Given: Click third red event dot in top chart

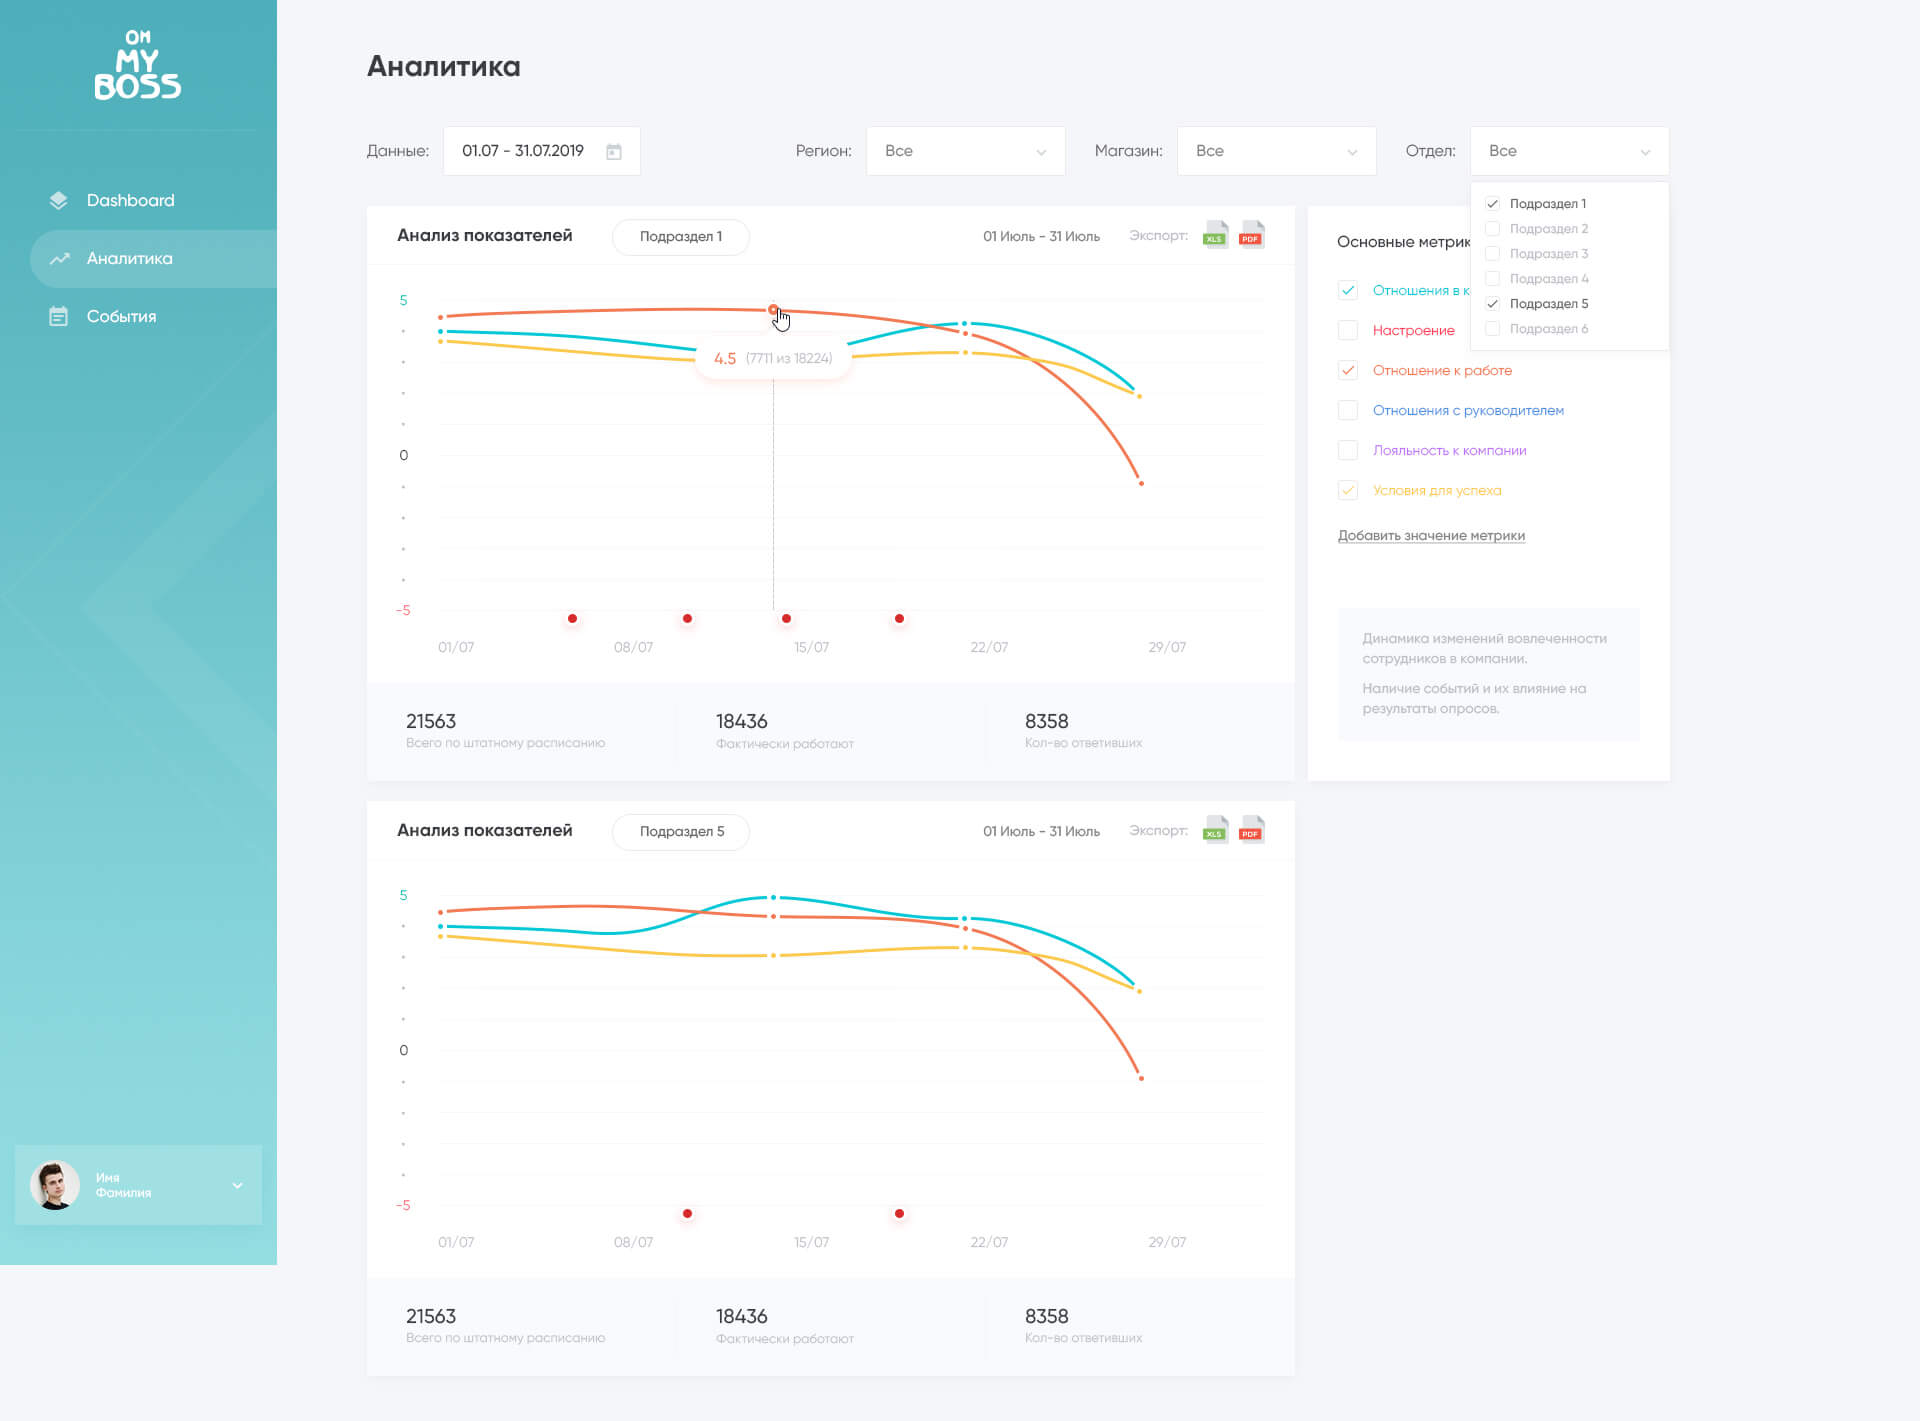Looking at the screenshot, I should (786, 618).
